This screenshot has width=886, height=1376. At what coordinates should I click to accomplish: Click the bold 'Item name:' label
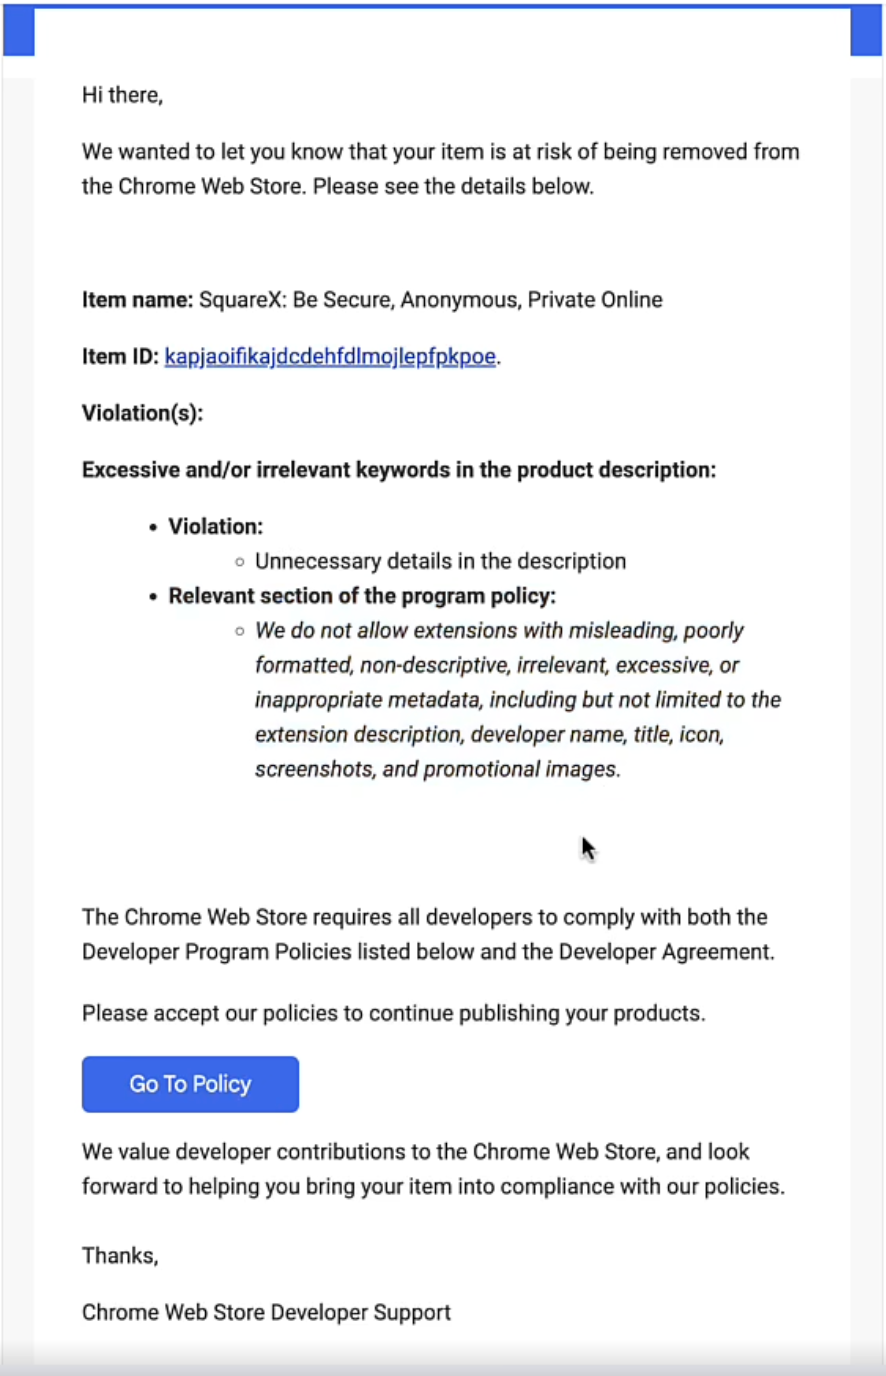138,300
